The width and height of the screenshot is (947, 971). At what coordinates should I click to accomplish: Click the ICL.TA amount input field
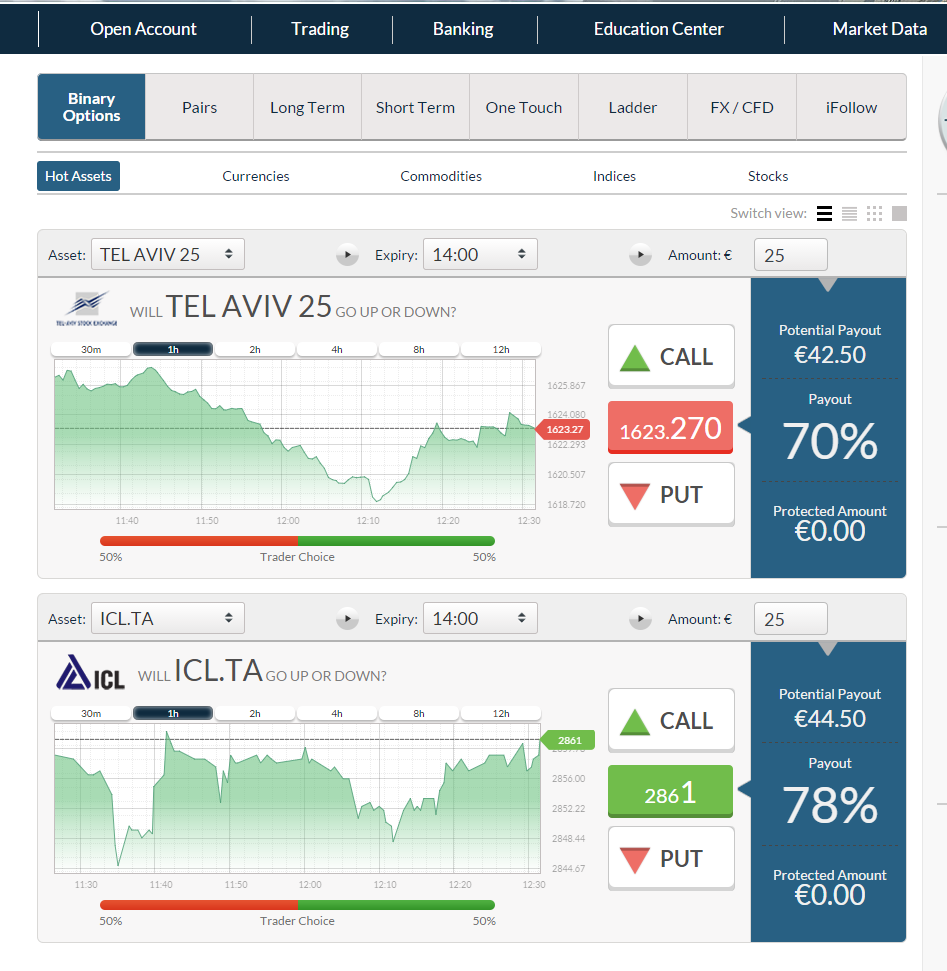click(791, 619)
